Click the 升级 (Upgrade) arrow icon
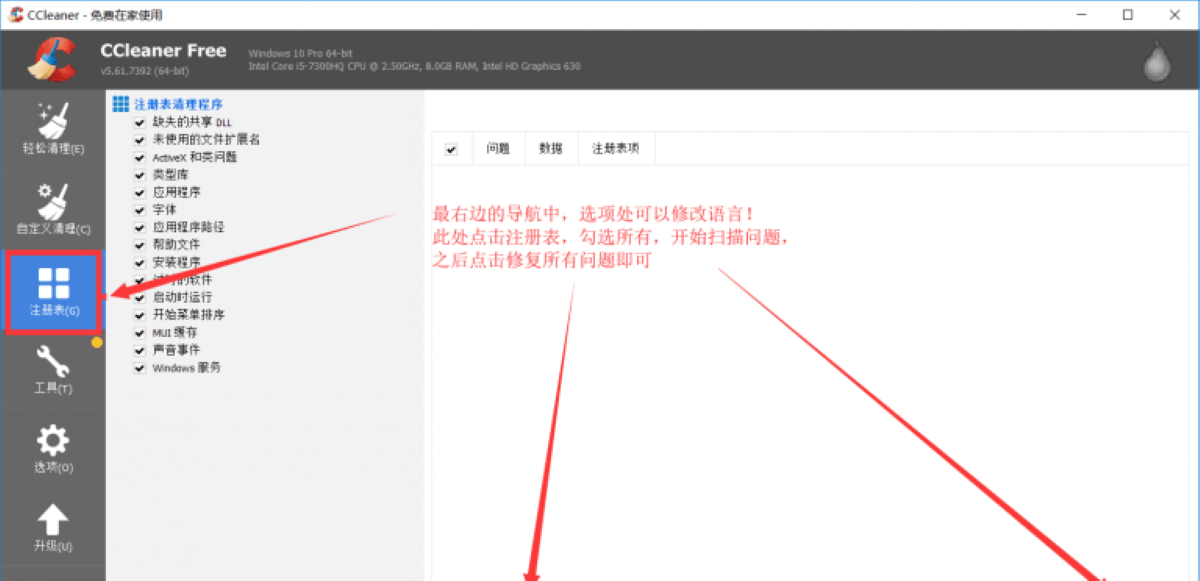 (53, 526)
